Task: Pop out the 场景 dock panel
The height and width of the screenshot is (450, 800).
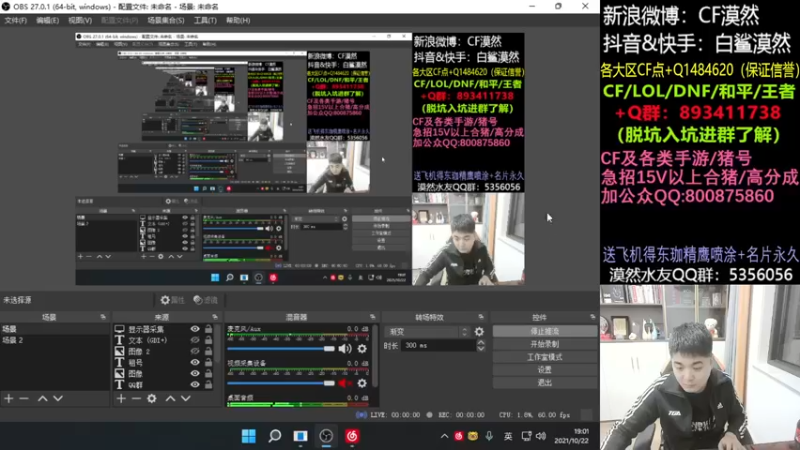Action: (x=103, y=317)
